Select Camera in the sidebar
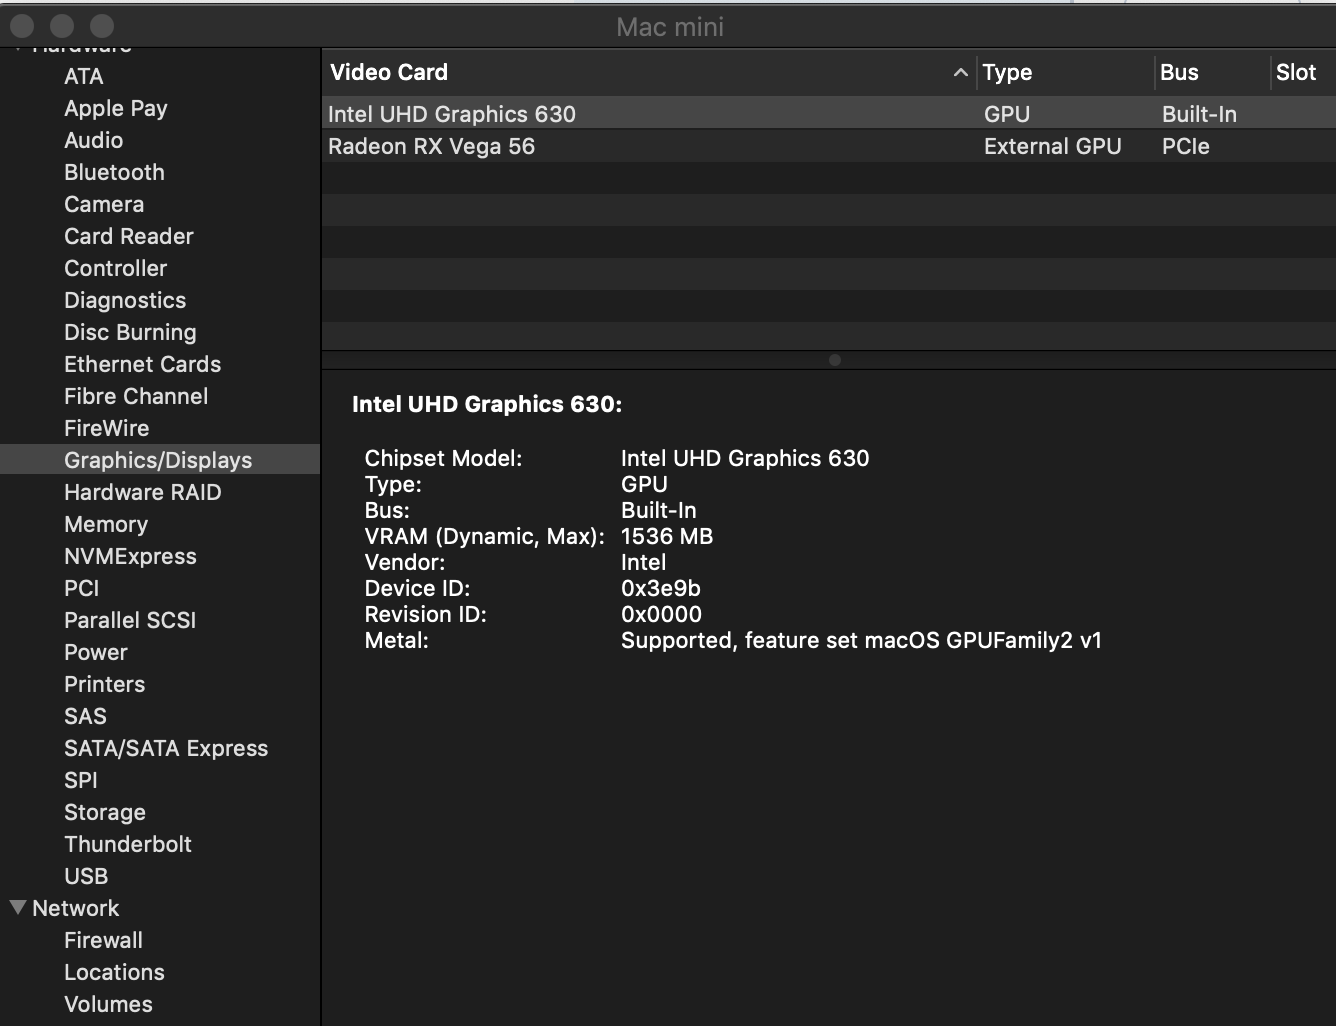The image size is (1336, 1026). point(104,204)
